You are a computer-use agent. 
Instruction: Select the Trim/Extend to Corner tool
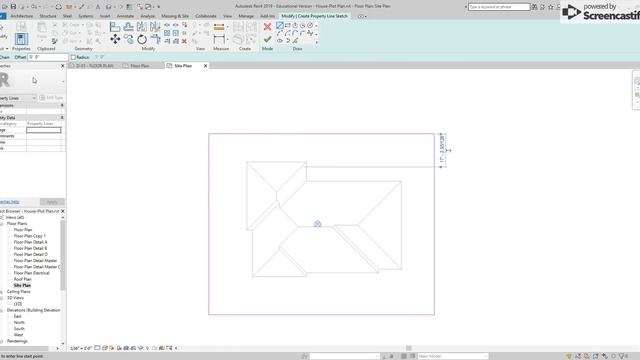155,39
